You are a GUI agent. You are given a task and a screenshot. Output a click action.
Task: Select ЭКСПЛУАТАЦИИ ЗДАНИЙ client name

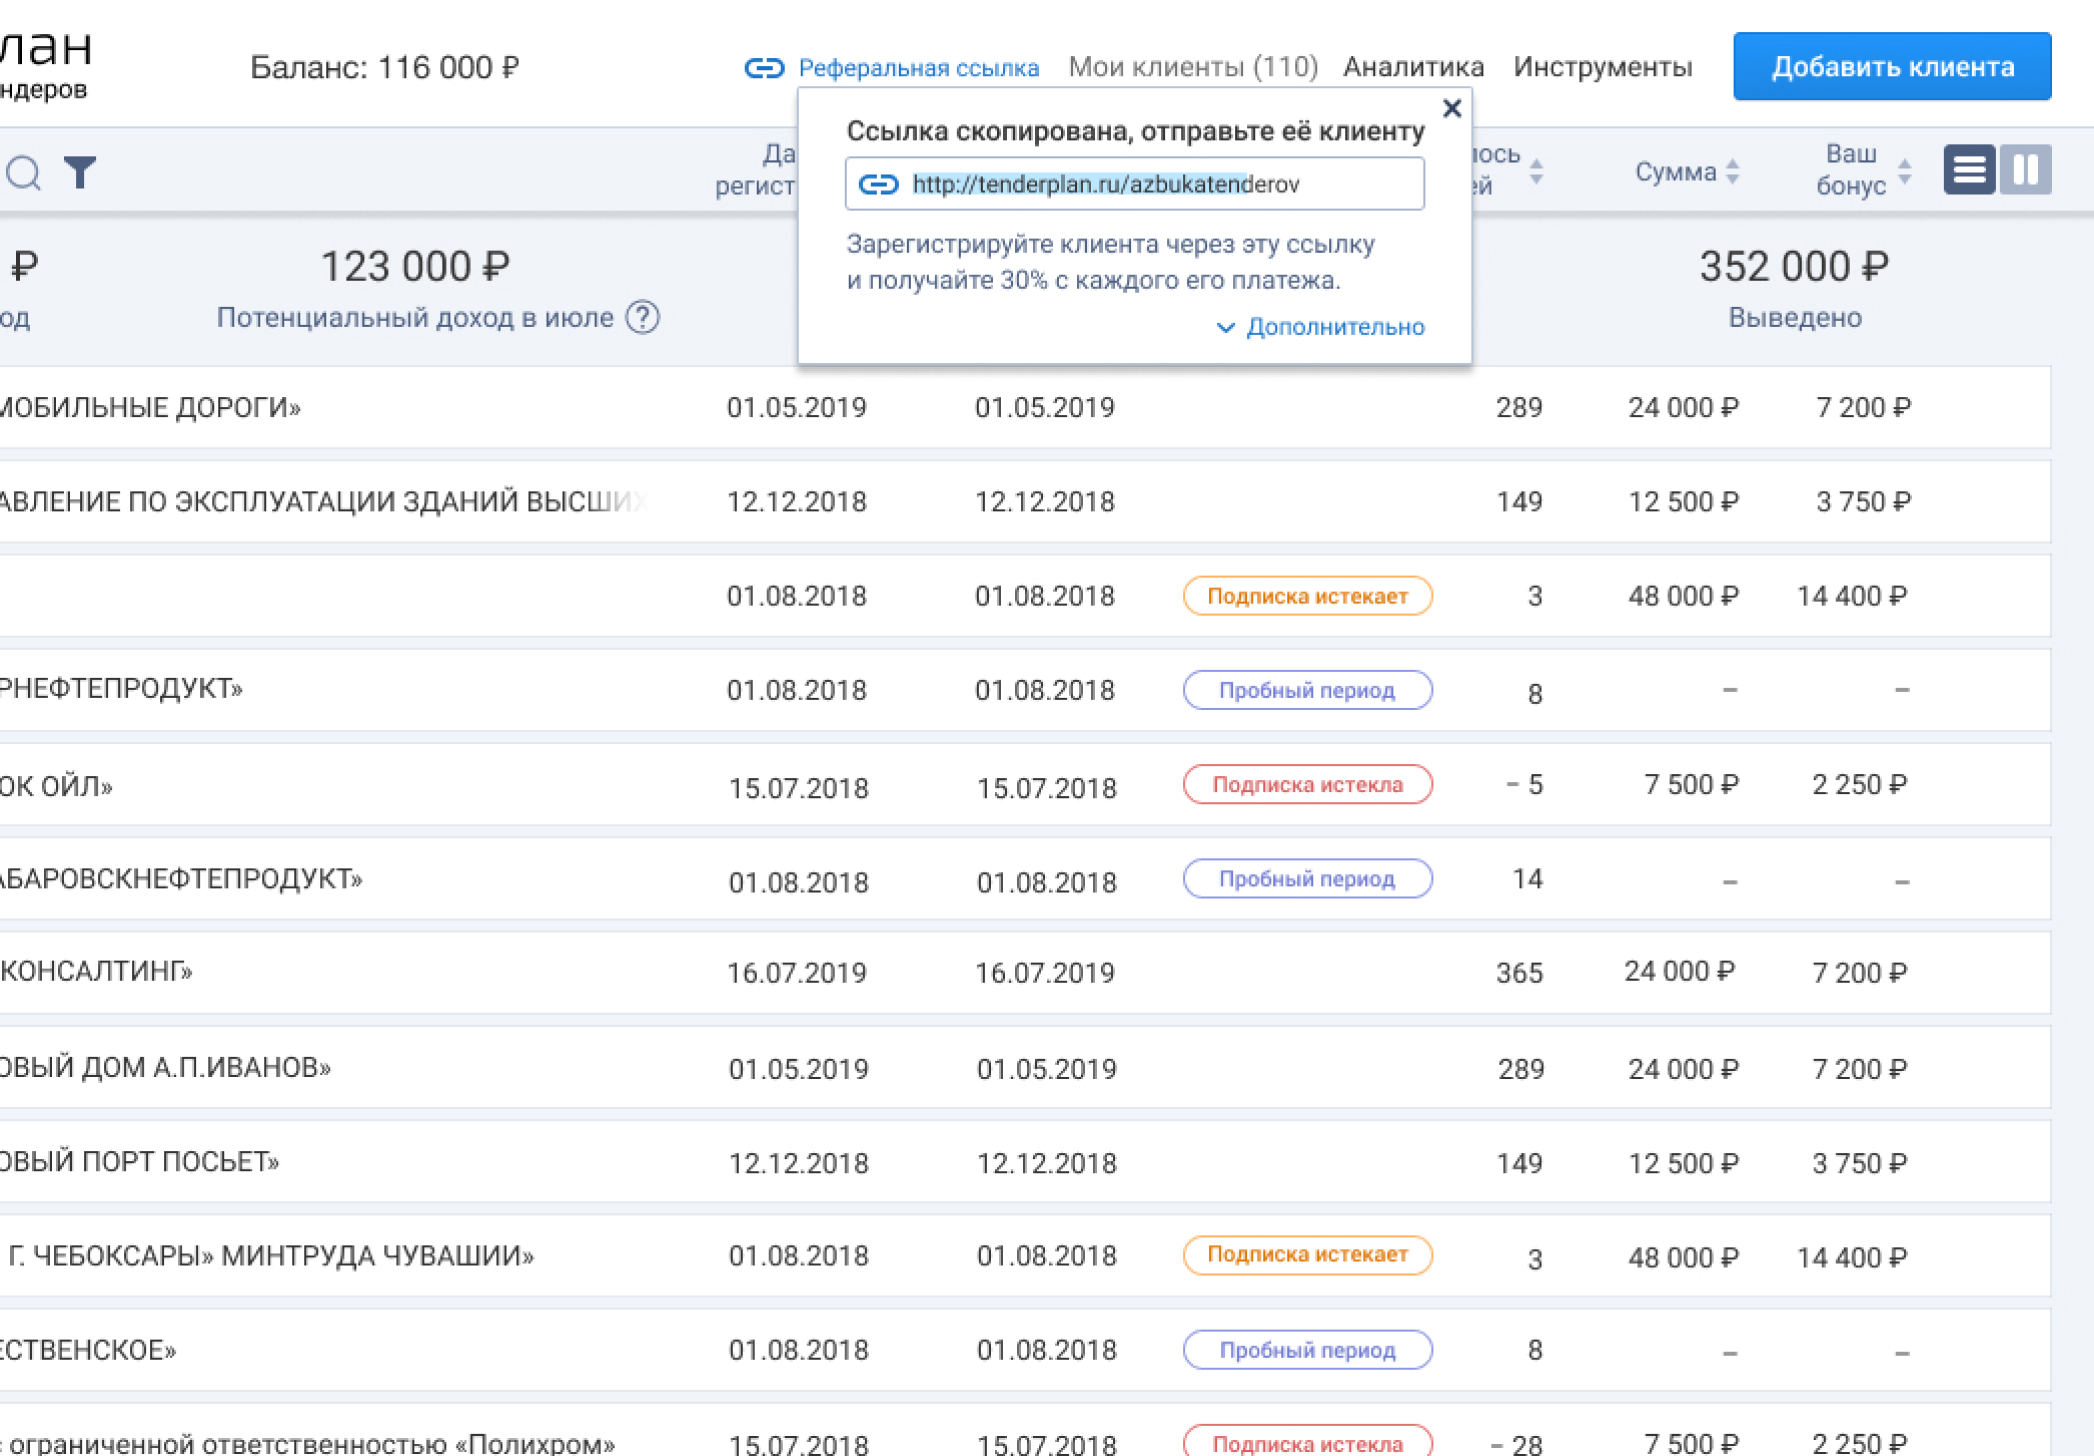click(x=323, y=501)
